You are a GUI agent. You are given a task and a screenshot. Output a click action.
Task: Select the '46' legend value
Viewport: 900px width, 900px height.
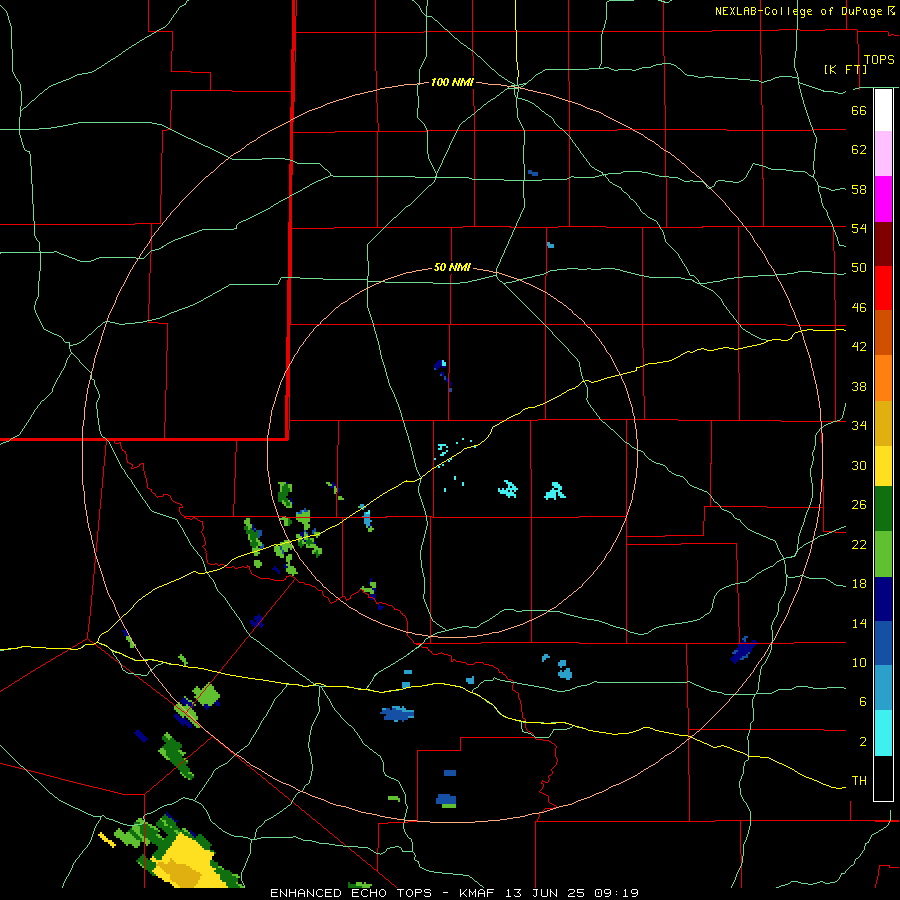click(859, 308)
